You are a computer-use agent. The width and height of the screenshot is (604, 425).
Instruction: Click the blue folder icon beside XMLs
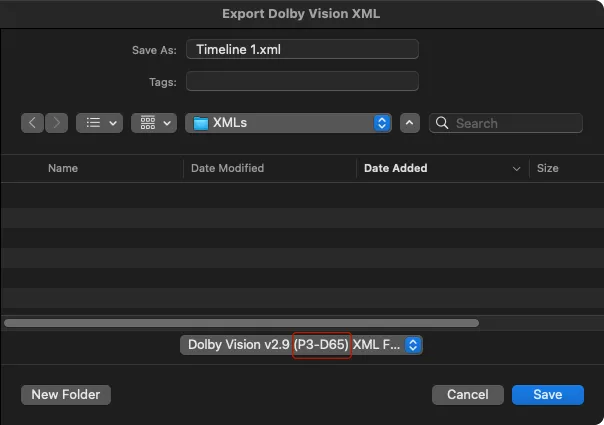[200, 123]
